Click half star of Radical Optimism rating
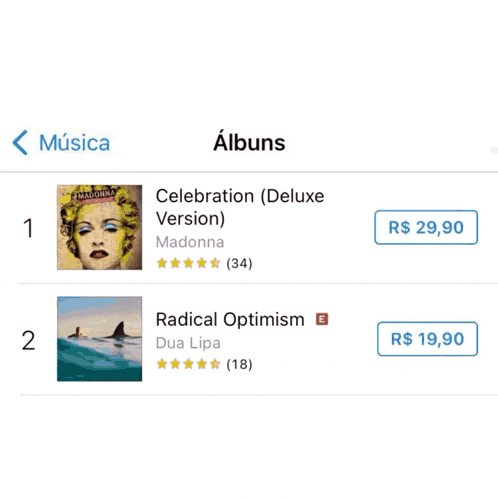Viewport: 498px width, 498px height. coord(215,364)
